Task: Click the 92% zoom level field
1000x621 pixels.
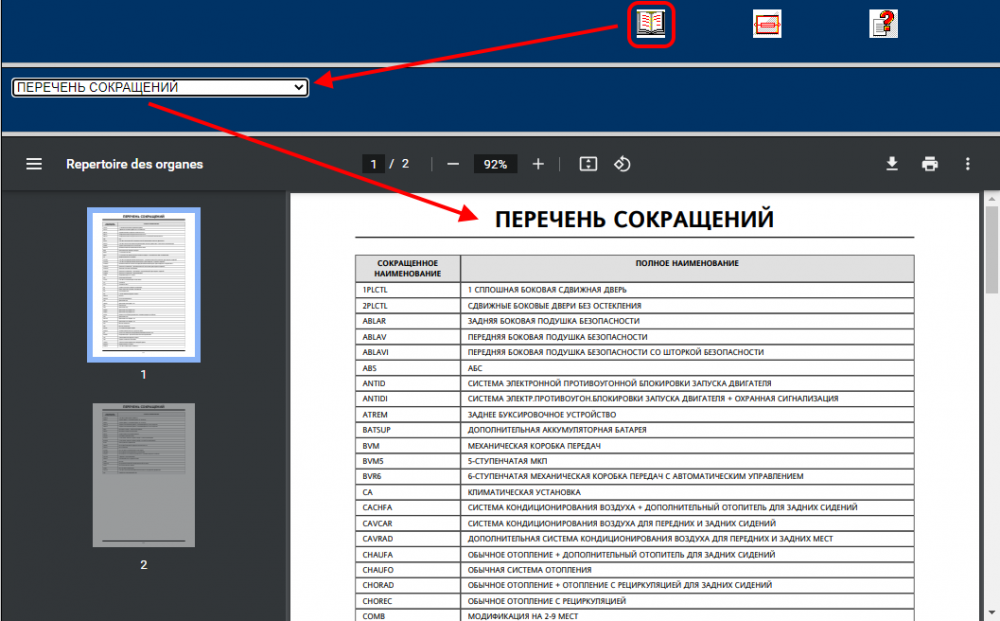Action: [495, 164]
